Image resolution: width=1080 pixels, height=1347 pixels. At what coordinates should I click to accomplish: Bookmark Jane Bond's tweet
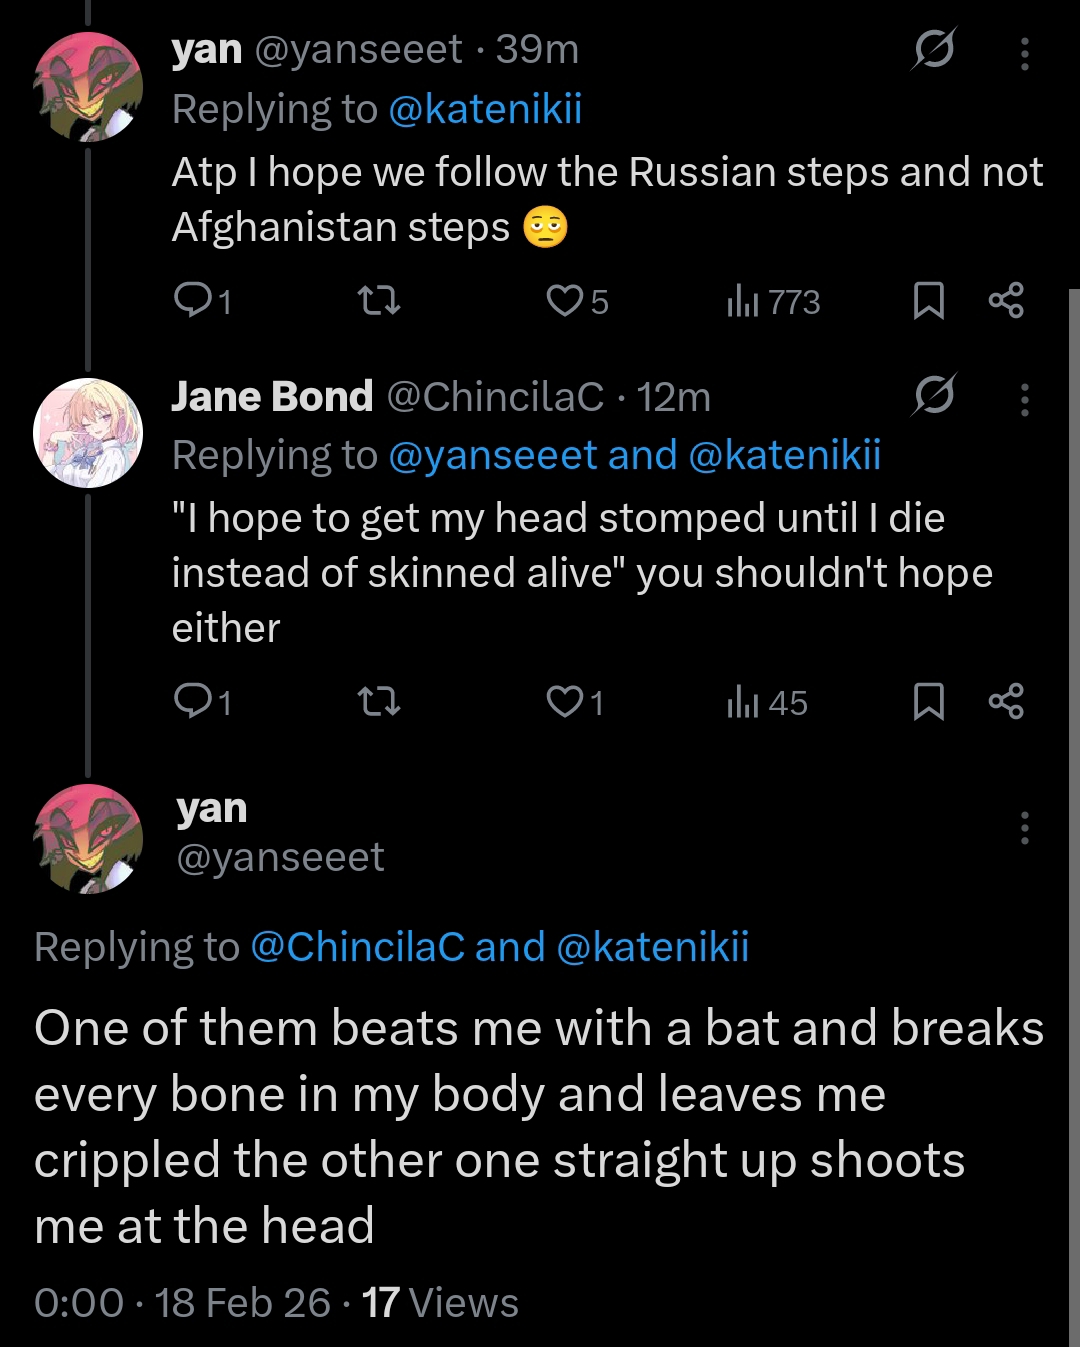(929, 701)
